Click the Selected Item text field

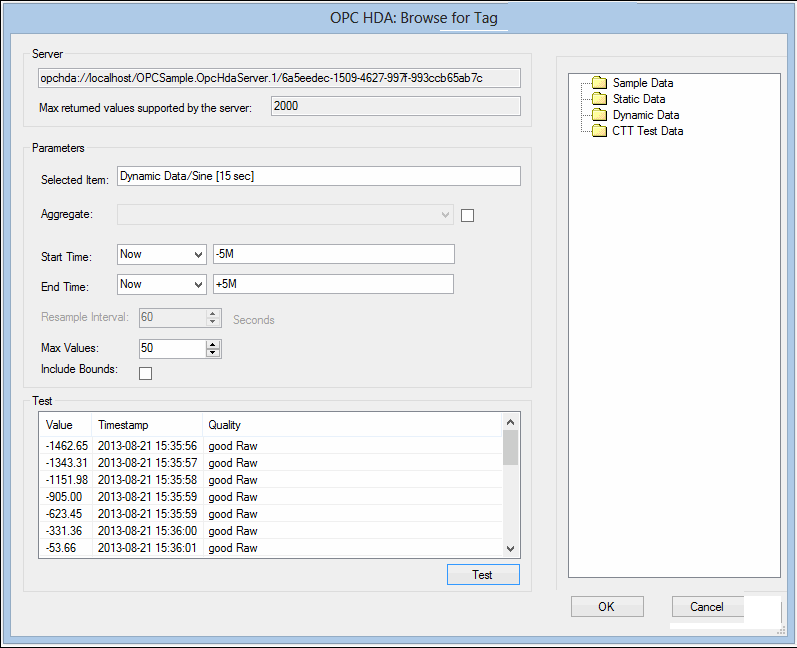(x=318, y=176)
